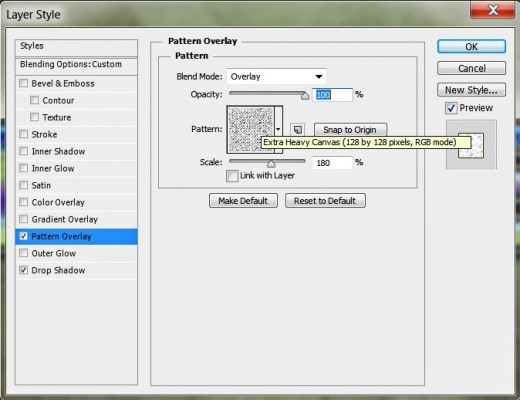Viewport: 520px width, 400px height.
Task: Close the Layer Style dialog with X
Action: tap(492, 10)
